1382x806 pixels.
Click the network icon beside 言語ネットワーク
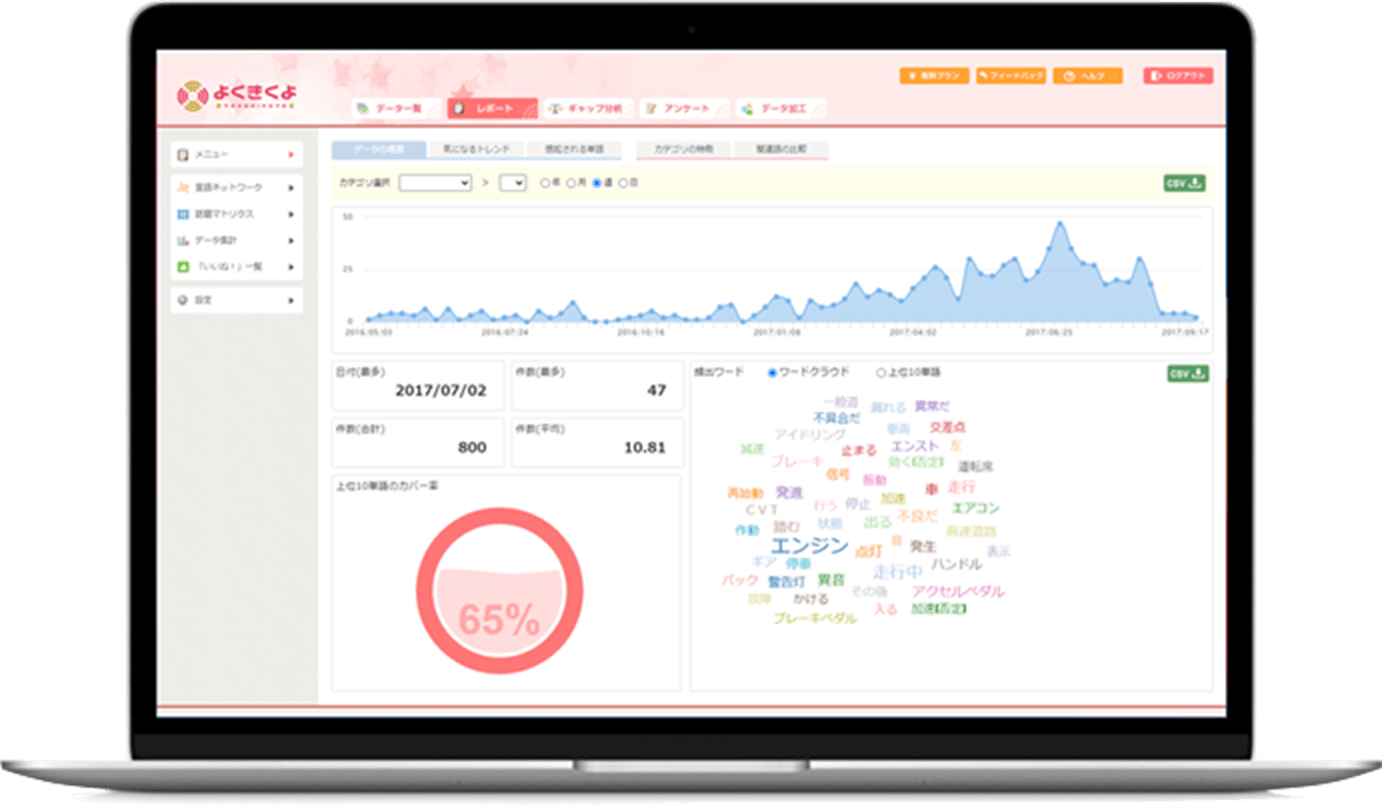tap(183, 187)
